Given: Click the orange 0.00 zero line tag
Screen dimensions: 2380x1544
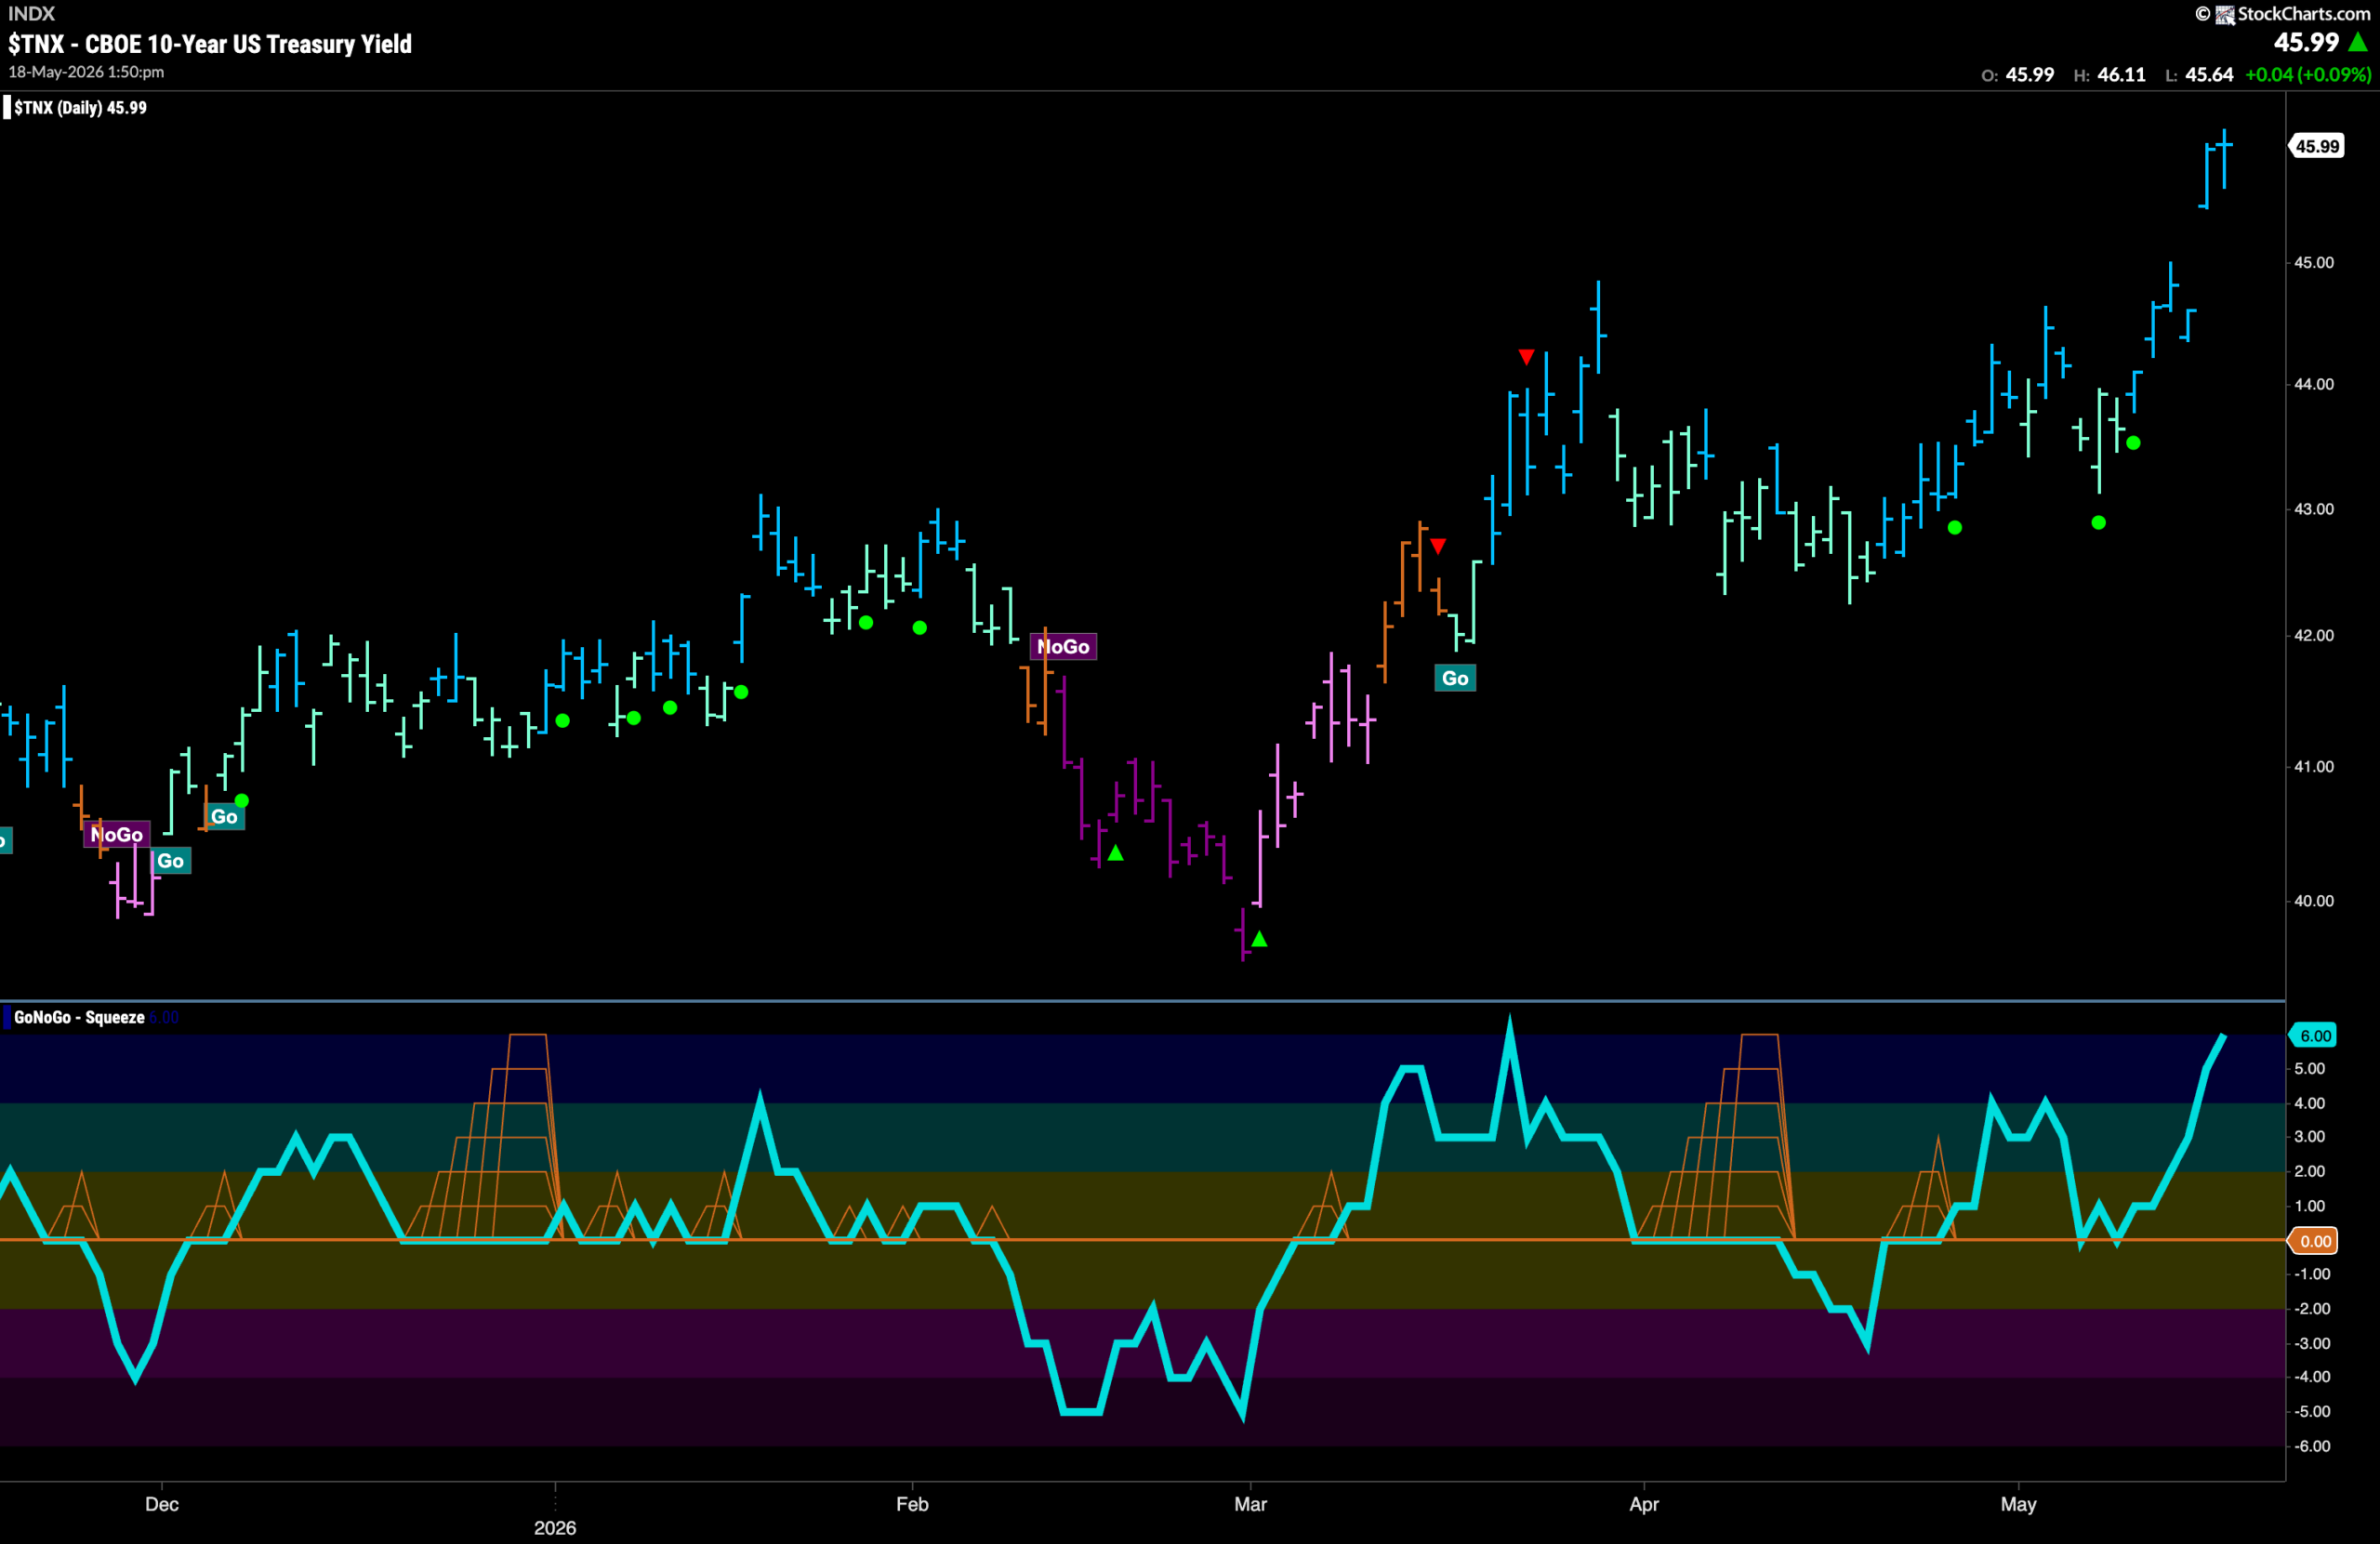Looking at the screenshot, I should click(x=2315, y=1241).
